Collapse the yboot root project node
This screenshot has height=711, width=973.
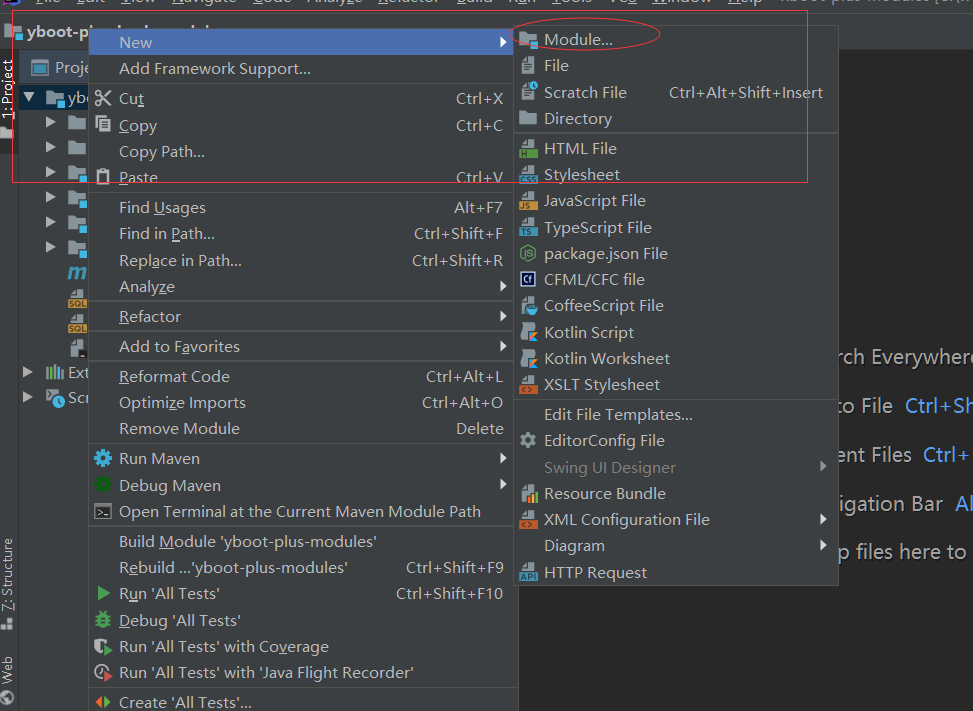29,97
